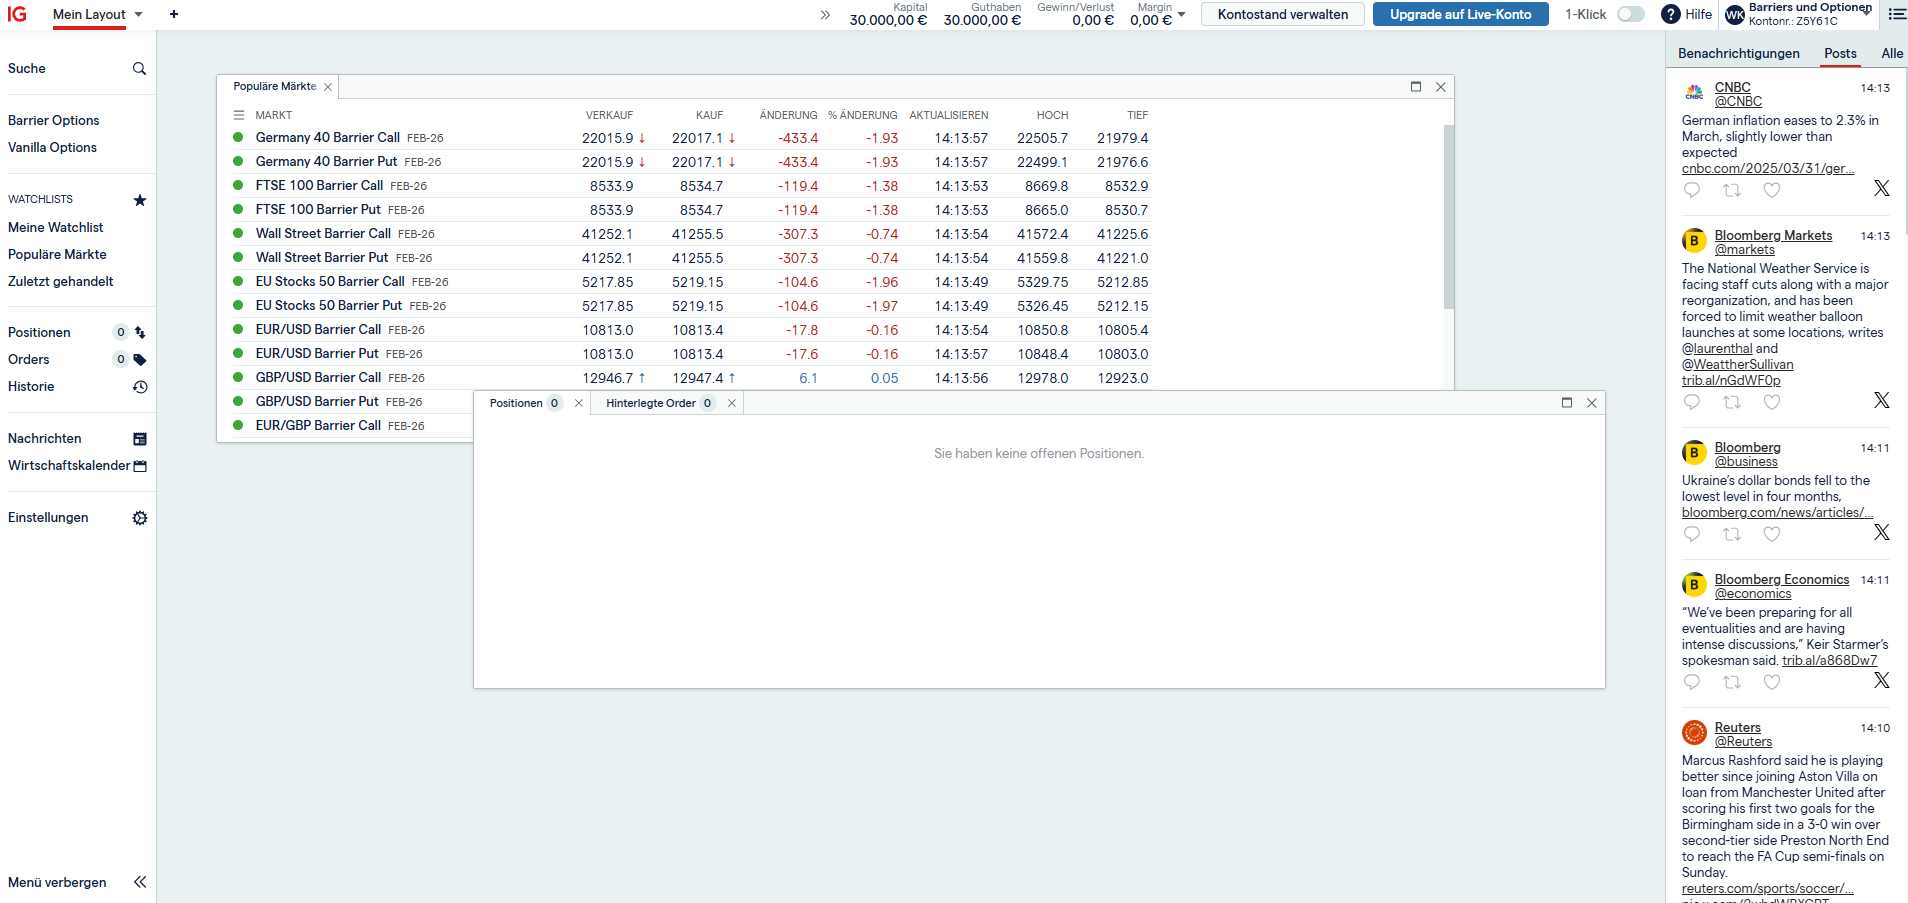Switch to the Benachrichtigungen tab
This screenshot has width=1908, height=903.
tap(1738, 54)
